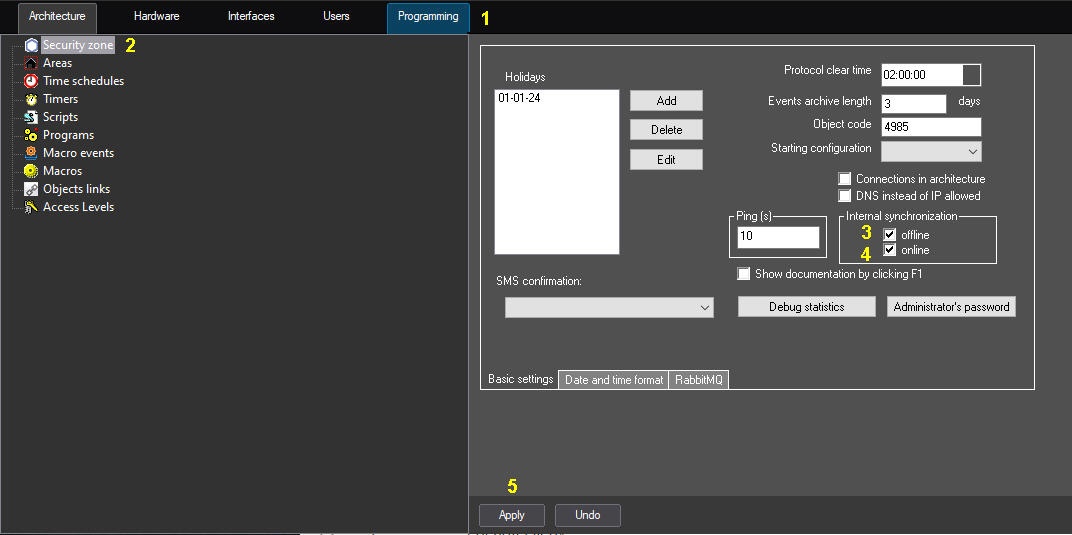Click the Debug statistics button

point(806,307)
